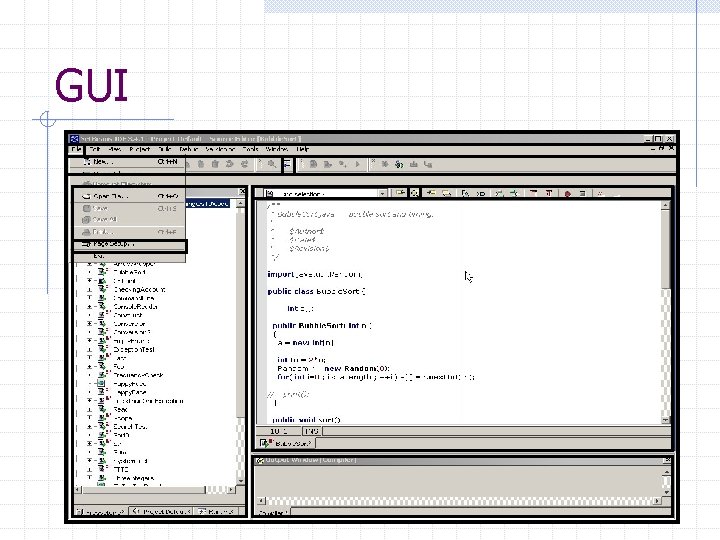The width and height of the screenshot is (720, 540).
Task: Switch to the Filesystems explorer tab
Action: point(101,512)
